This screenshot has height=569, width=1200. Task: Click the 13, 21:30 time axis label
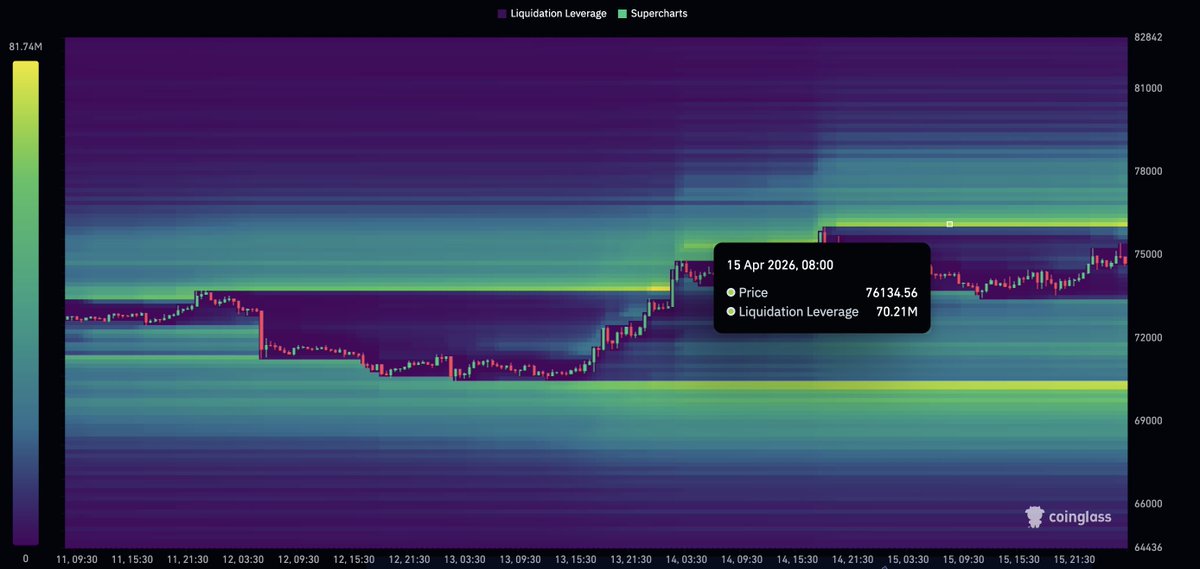[x=630, y=559]
